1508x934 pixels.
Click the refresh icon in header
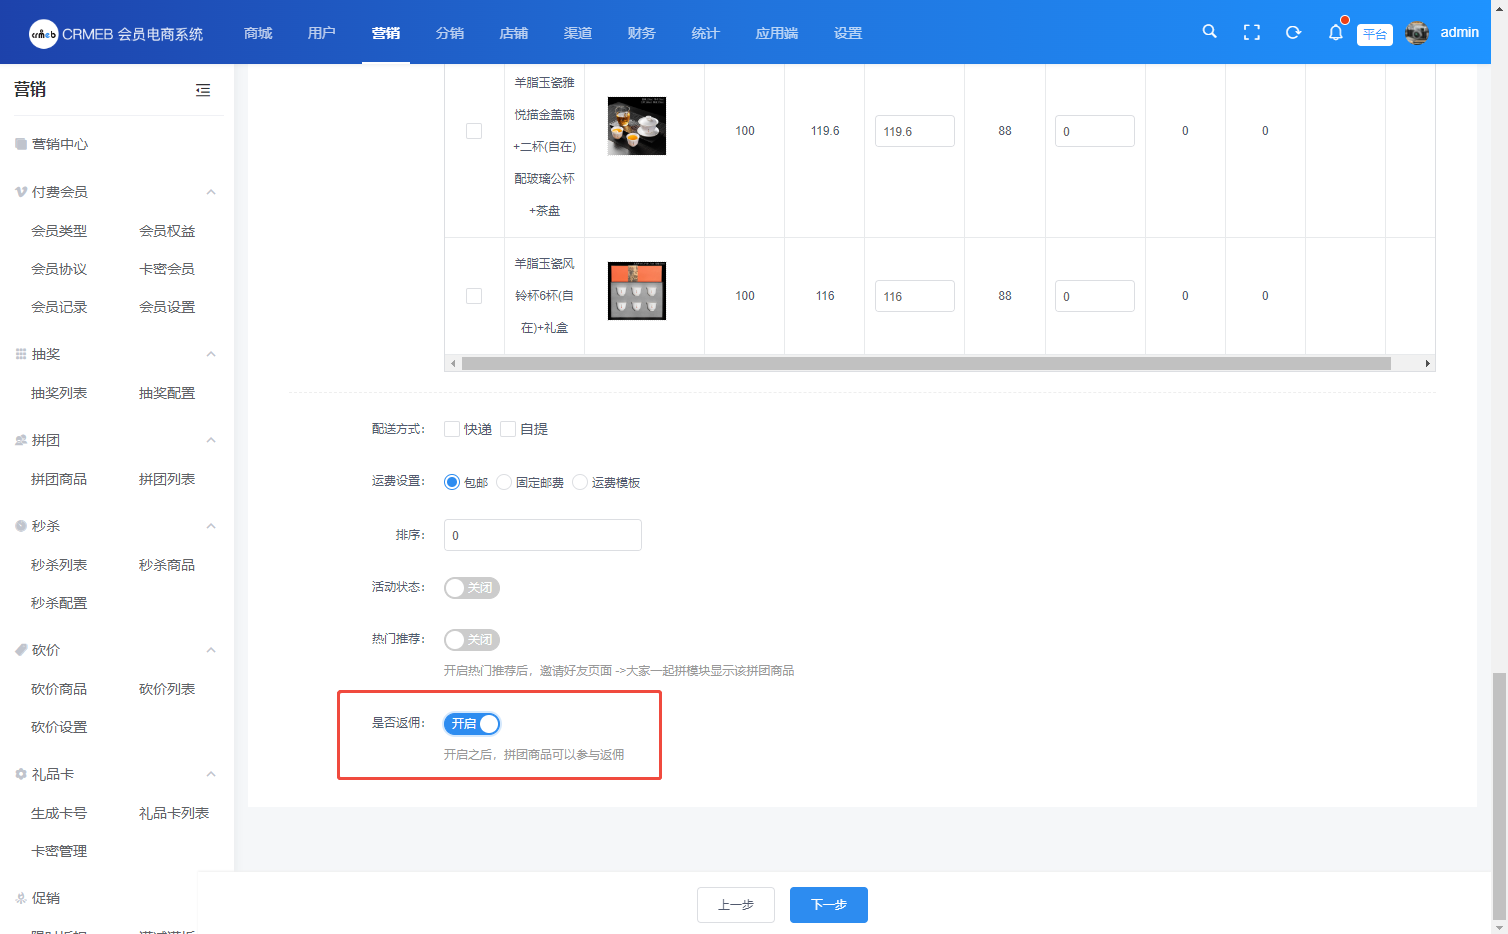(x=1293, y=32)
